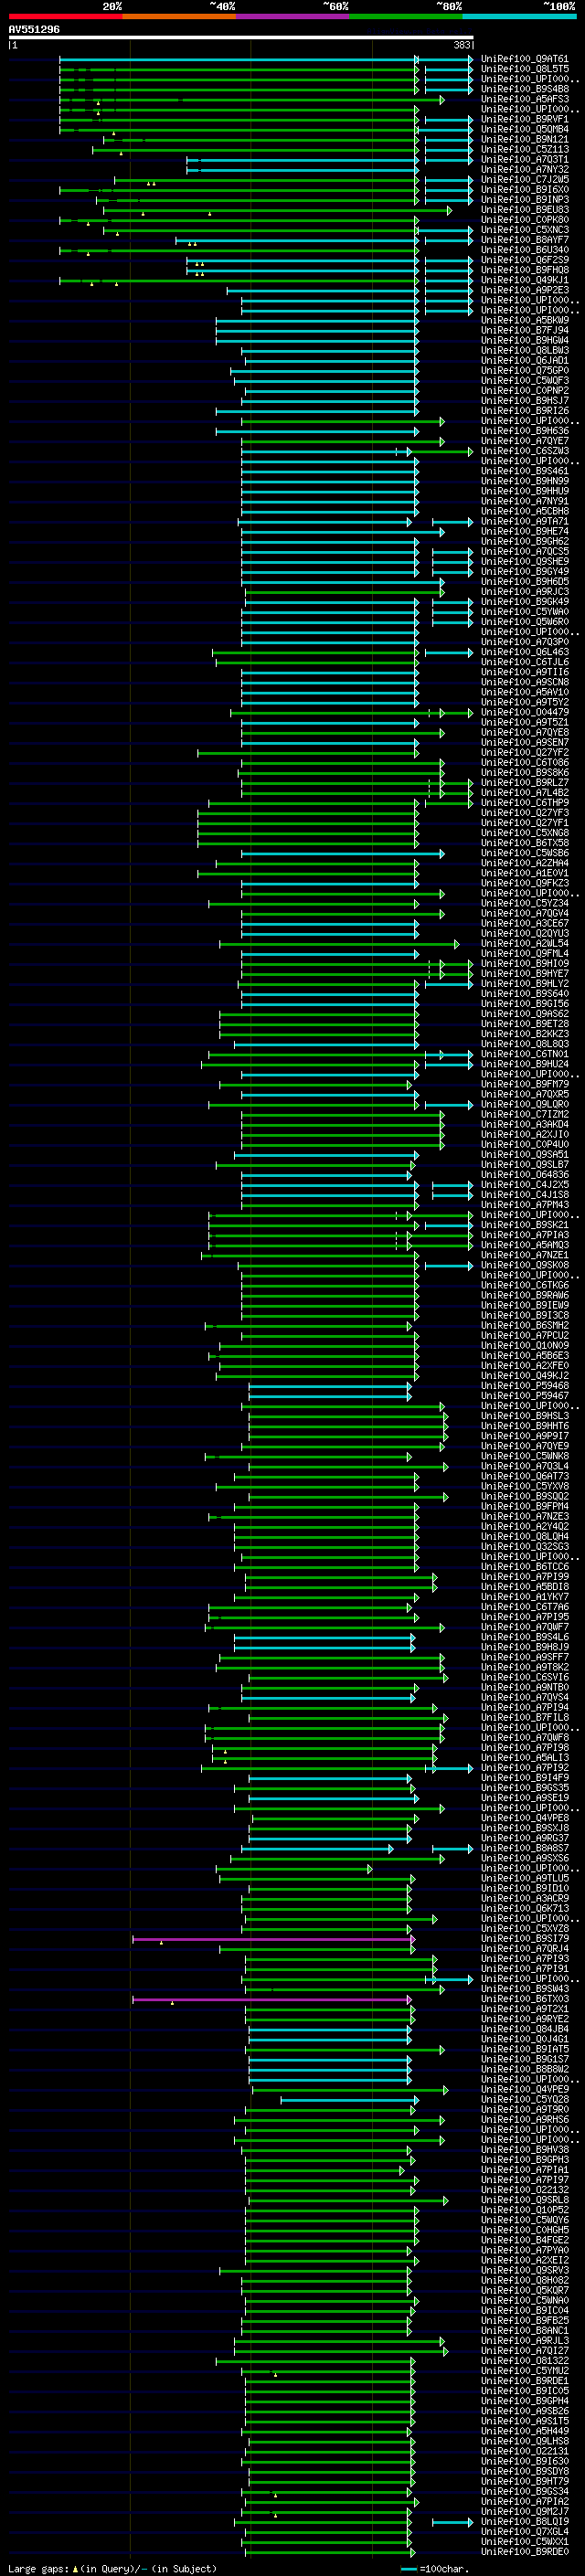Open hit UniRef100_Q8L5T5
This screenshot has height=2576, width=585.
[x=525, y=69]
